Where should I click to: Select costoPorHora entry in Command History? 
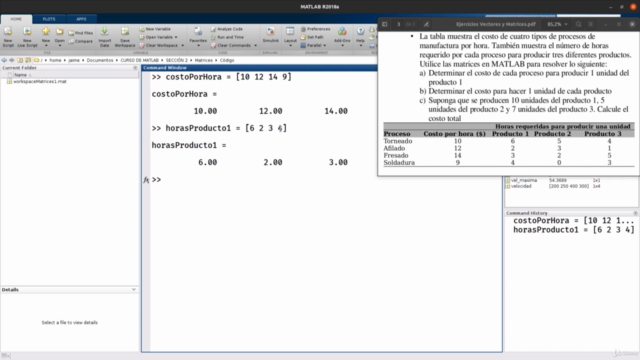coord(573,220)
